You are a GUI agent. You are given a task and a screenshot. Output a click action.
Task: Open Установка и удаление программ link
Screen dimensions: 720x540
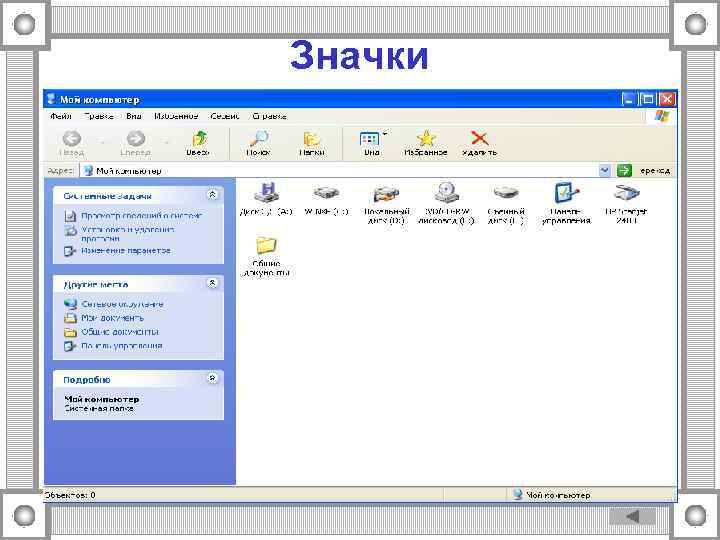[128, 234]
